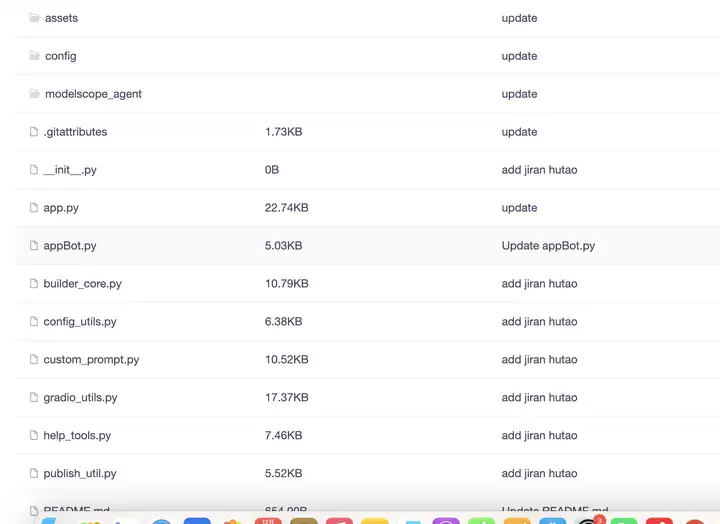
Task: Click 'add jiran hutao' commit for publish_util.py
Action: pyautogui.click(x=540, y=473)
